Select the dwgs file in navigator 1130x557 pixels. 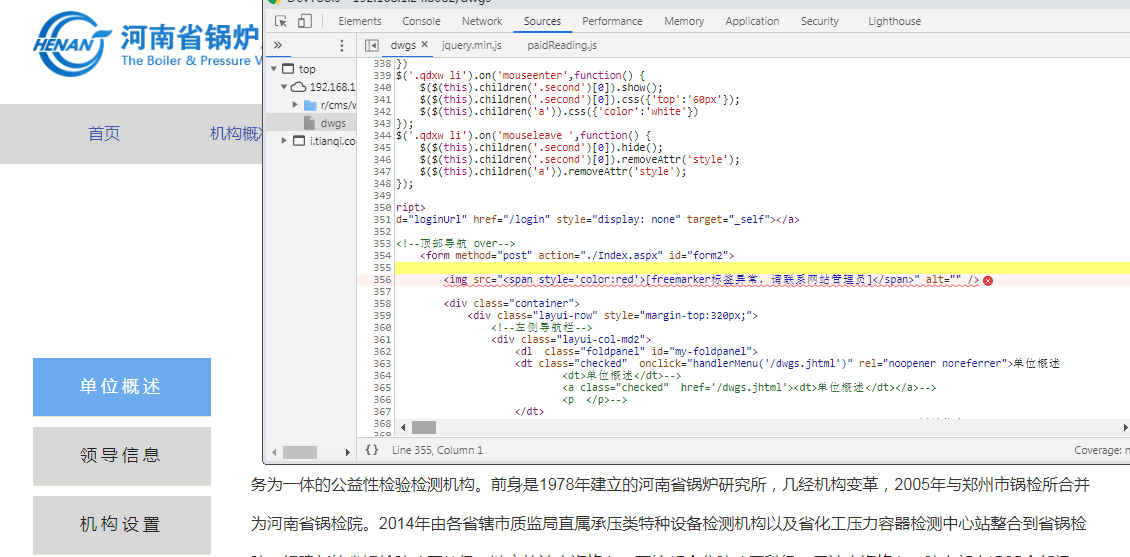pyautogui.click(x=333, y=123)
